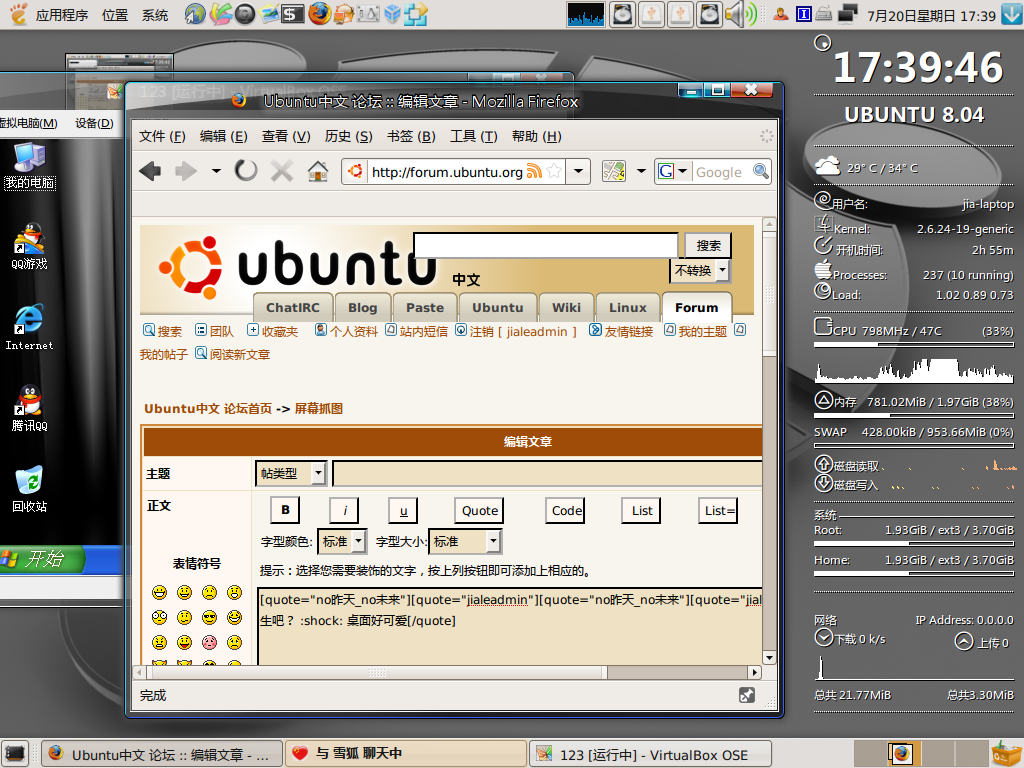Stop page loading with the X icon
1024x768 pixels.
282,171
